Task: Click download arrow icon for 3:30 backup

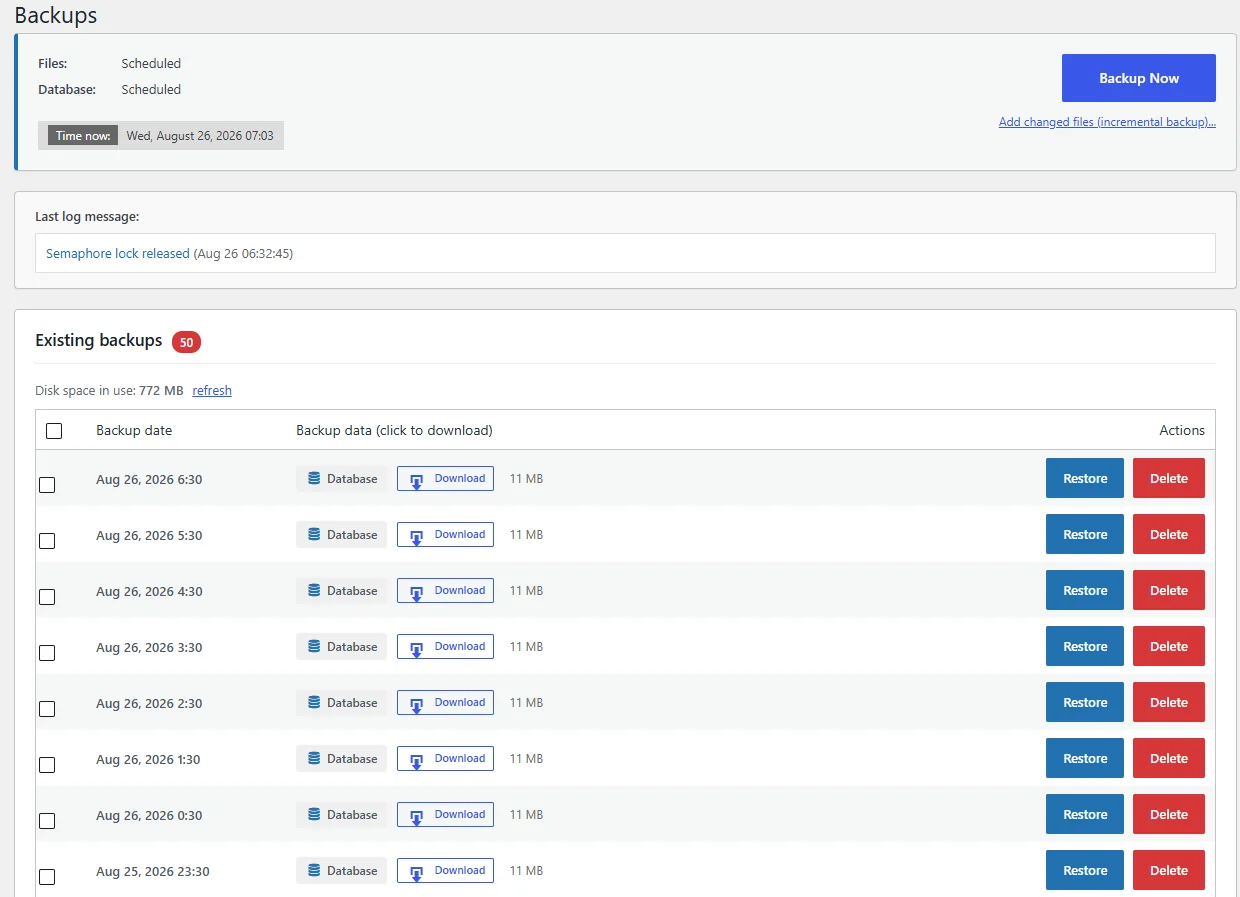Action: click(x=417, y=649)
